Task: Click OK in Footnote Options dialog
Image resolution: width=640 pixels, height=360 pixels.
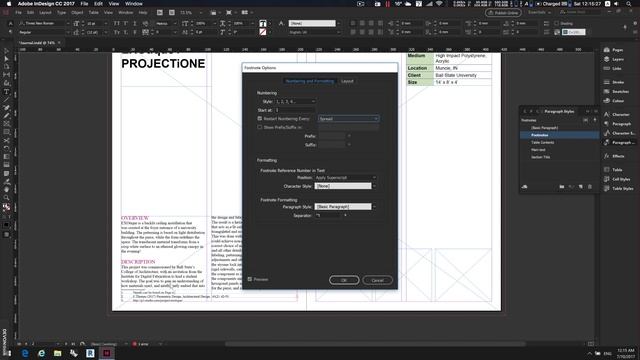Action: pos(344,280)
